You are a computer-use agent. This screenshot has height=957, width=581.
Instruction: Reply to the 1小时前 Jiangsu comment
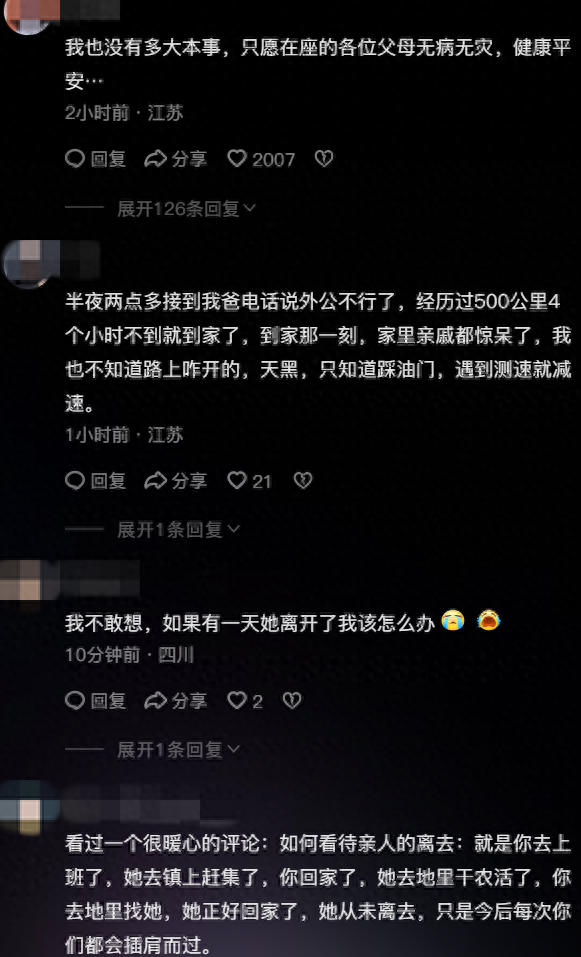(95, 482)
